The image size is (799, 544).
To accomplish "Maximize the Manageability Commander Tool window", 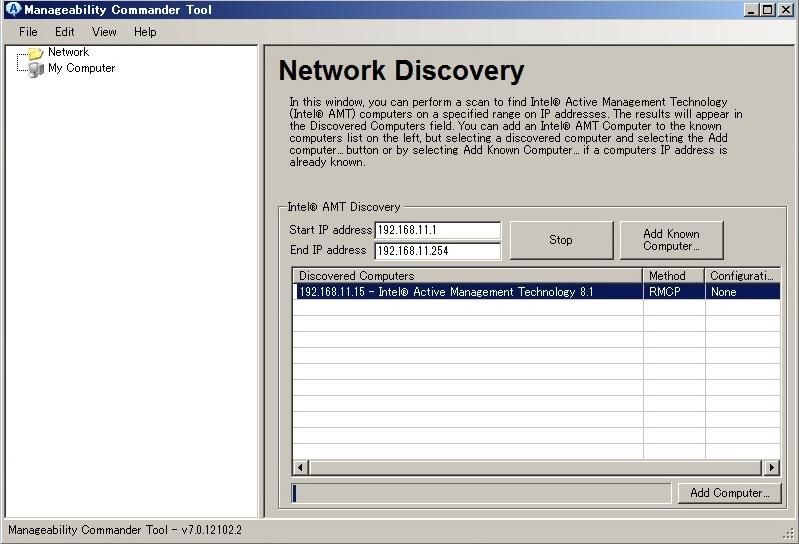I will (767, 10).
